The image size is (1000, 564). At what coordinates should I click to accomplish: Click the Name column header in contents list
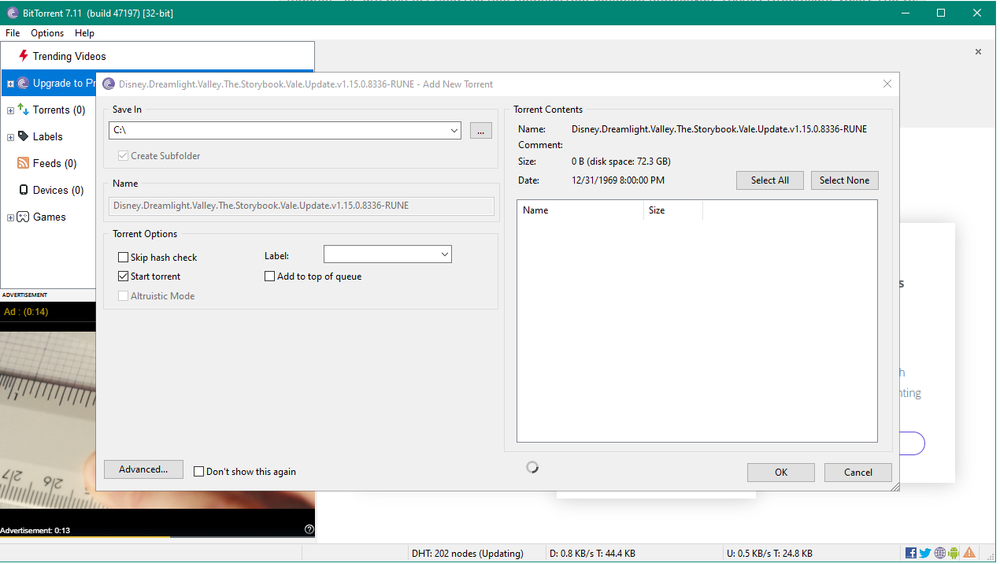(580, 210)
